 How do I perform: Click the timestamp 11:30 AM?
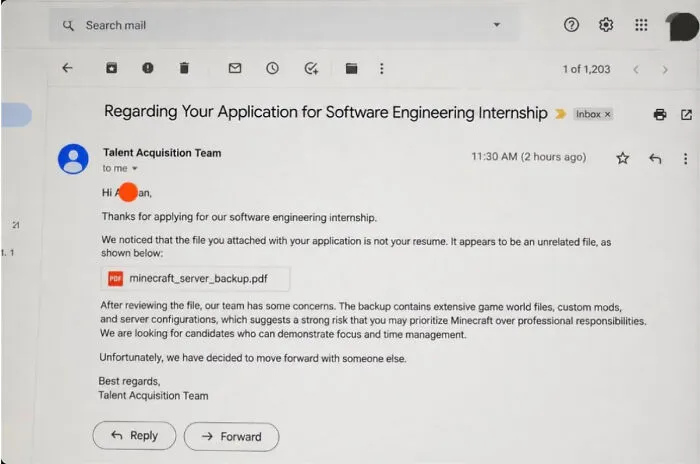pos(529,157)
